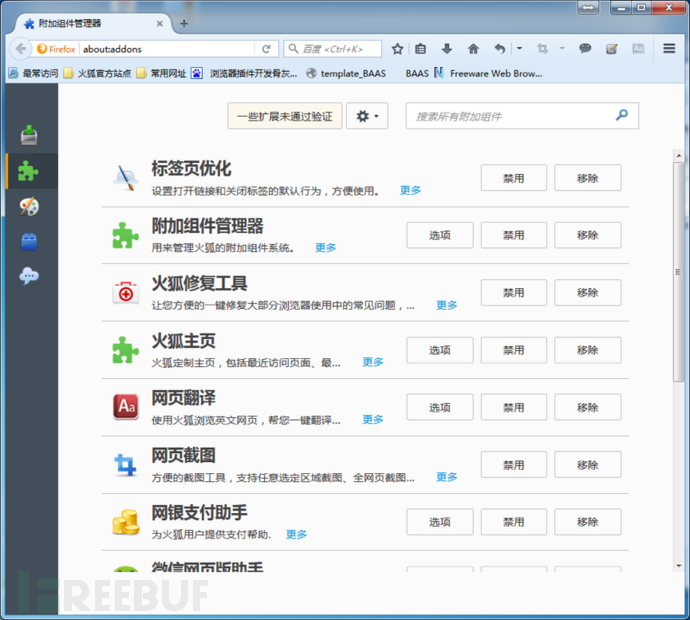Screen dimensions: 690x620
Task: Click the 火狐修复工具 first-aid kit icon
Action: [126, 293]
